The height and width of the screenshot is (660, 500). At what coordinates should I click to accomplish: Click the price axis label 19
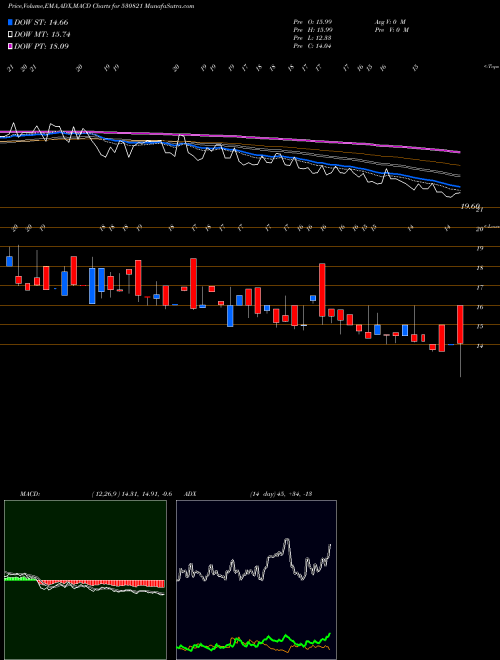click(479, 248)
